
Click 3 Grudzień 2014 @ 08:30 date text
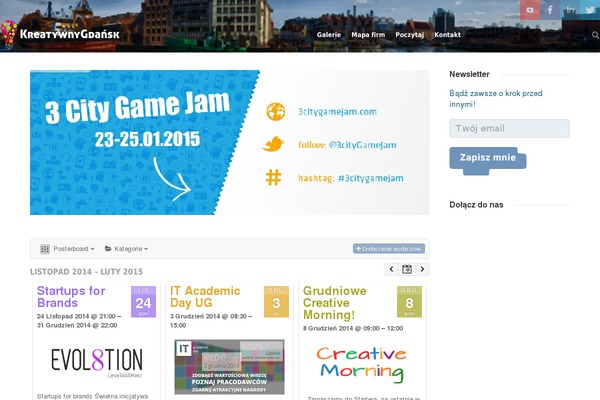pos(211,321)
